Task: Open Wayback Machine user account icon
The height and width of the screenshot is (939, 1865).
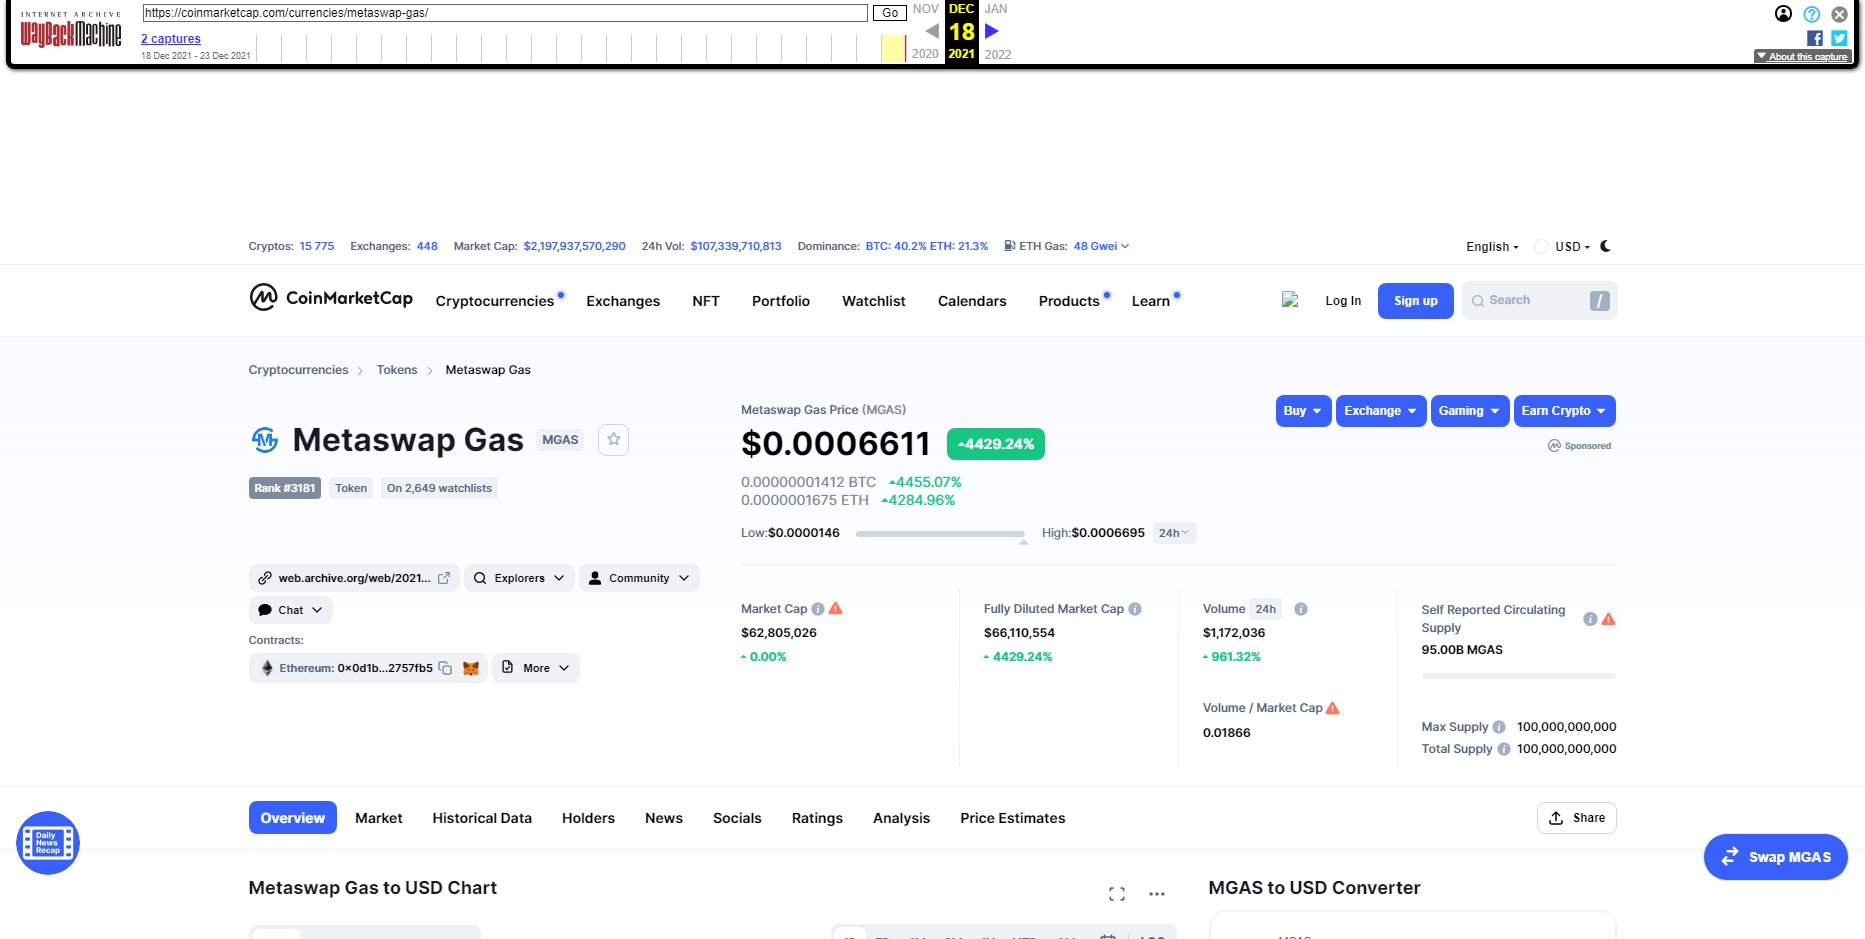Action: tap(1783, 14)
